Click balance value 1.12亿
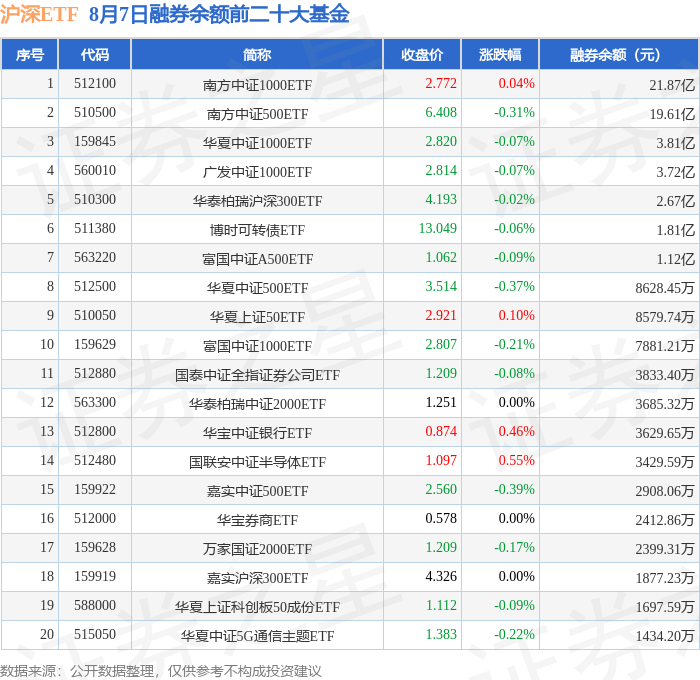 point(675,259)
